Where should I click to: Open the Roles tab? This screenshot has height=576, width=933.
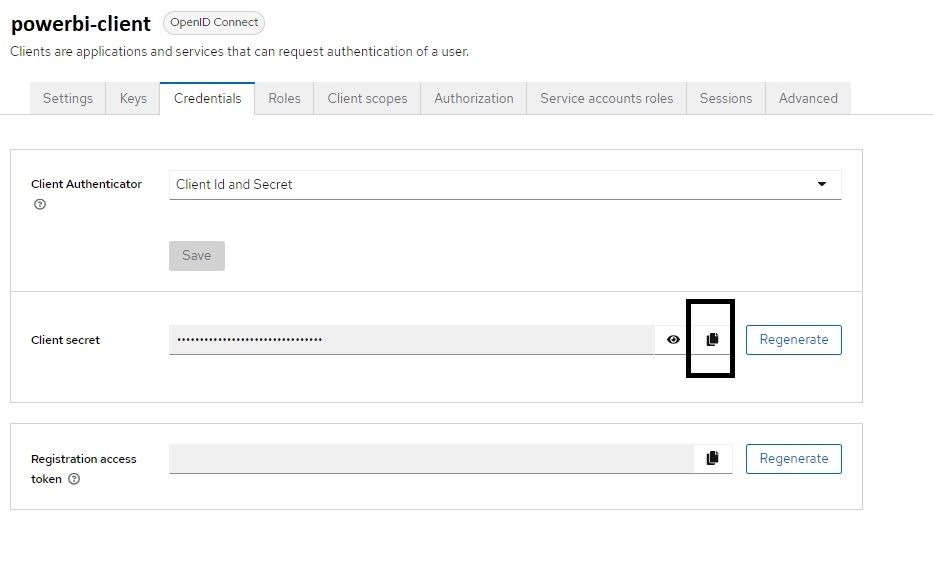coord(284,99)
